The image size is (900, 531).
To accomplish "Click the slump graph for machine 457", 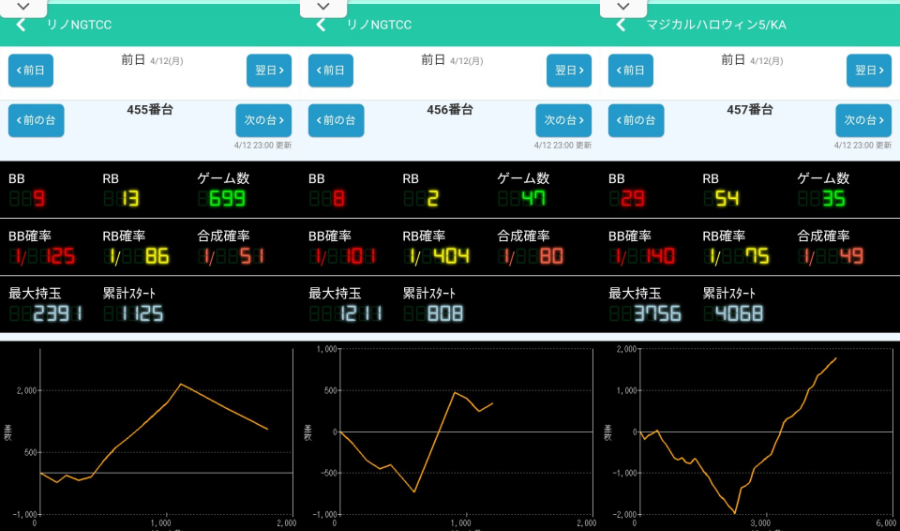I will 760,432.
